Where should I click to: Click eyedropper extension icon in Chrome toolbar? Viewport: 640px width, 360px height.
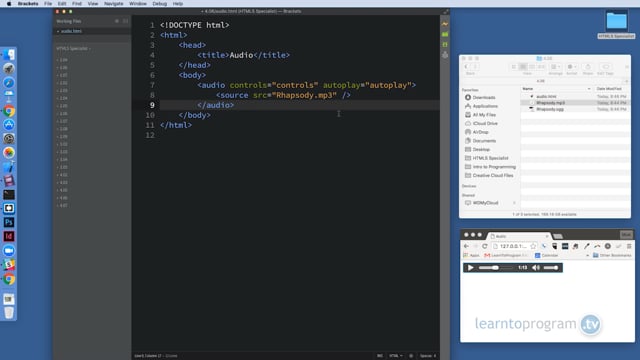(587, 246)
